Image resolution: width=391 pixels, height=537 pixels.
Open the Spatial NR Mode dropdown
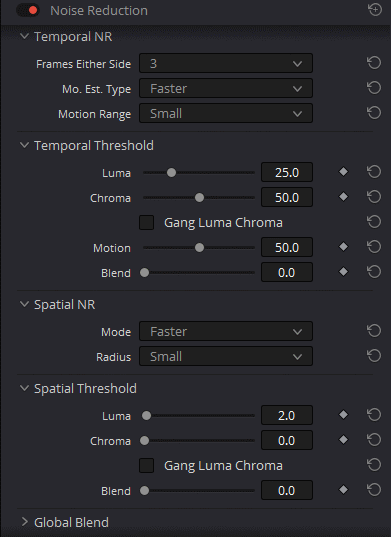[226, 331]
